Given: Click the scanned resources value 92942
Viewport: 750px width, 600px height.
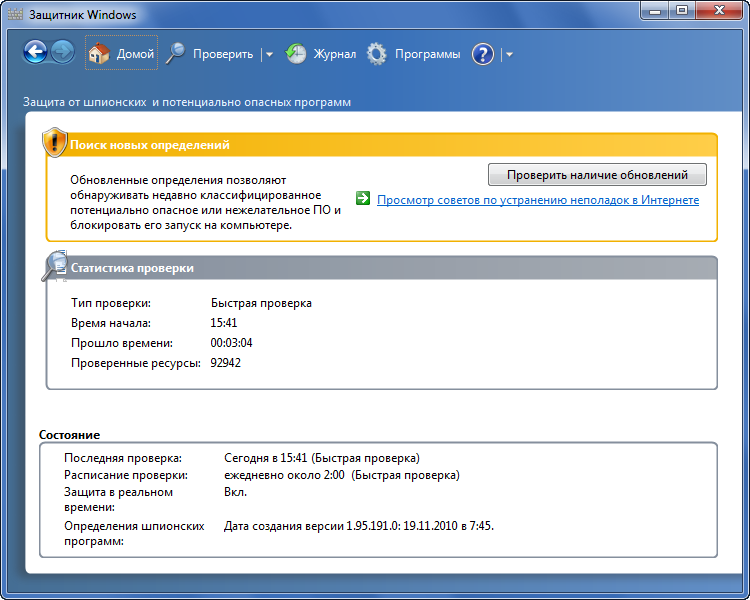Looking at the screenshot, I should [225, 363].
